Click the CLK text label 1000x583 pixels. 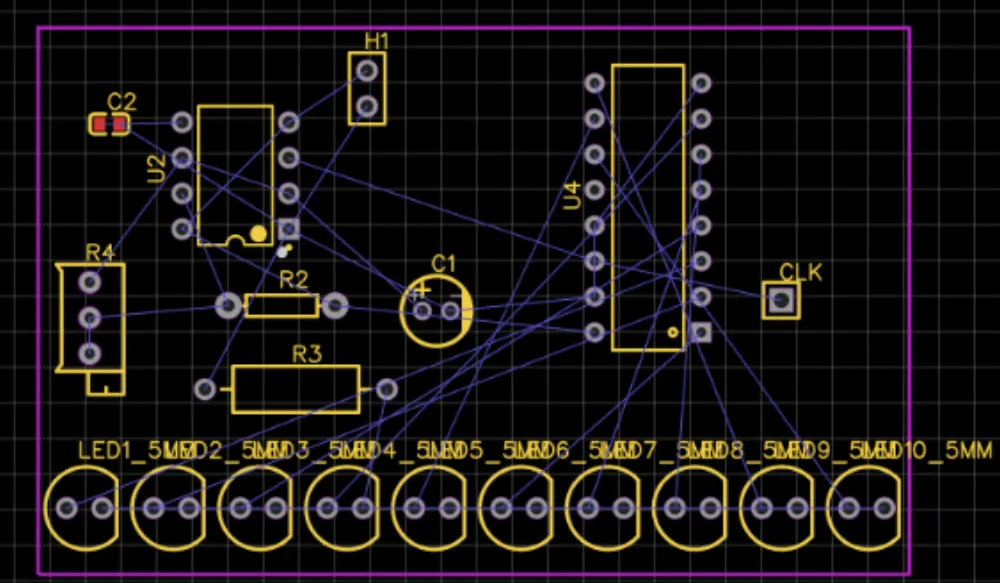(x=800, y=272)
